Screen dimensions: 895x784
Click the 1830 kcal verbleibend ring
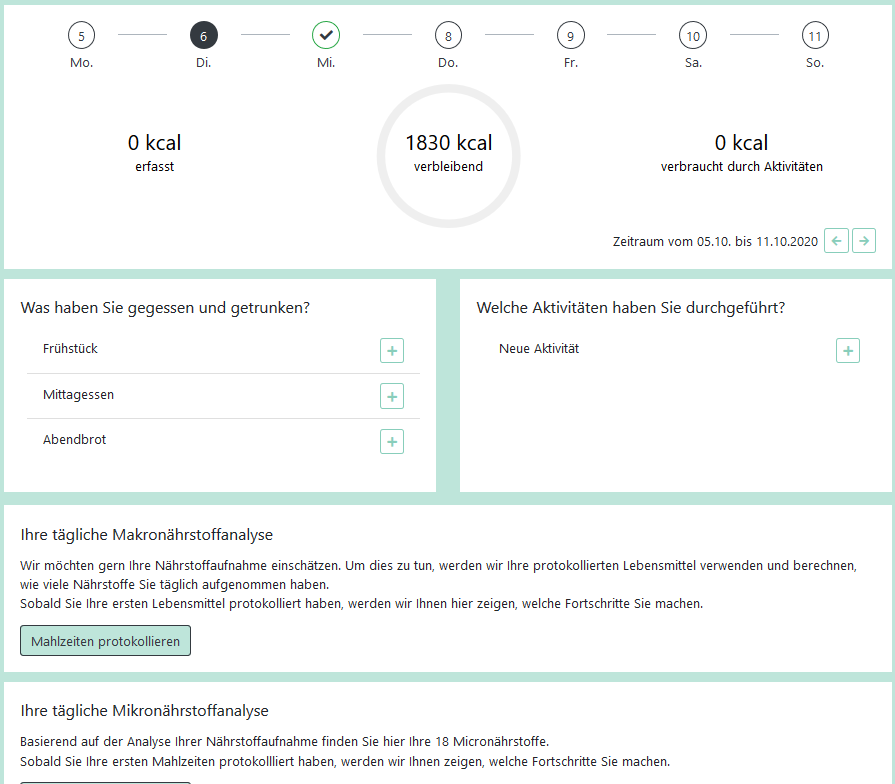[x=449, y=156]
